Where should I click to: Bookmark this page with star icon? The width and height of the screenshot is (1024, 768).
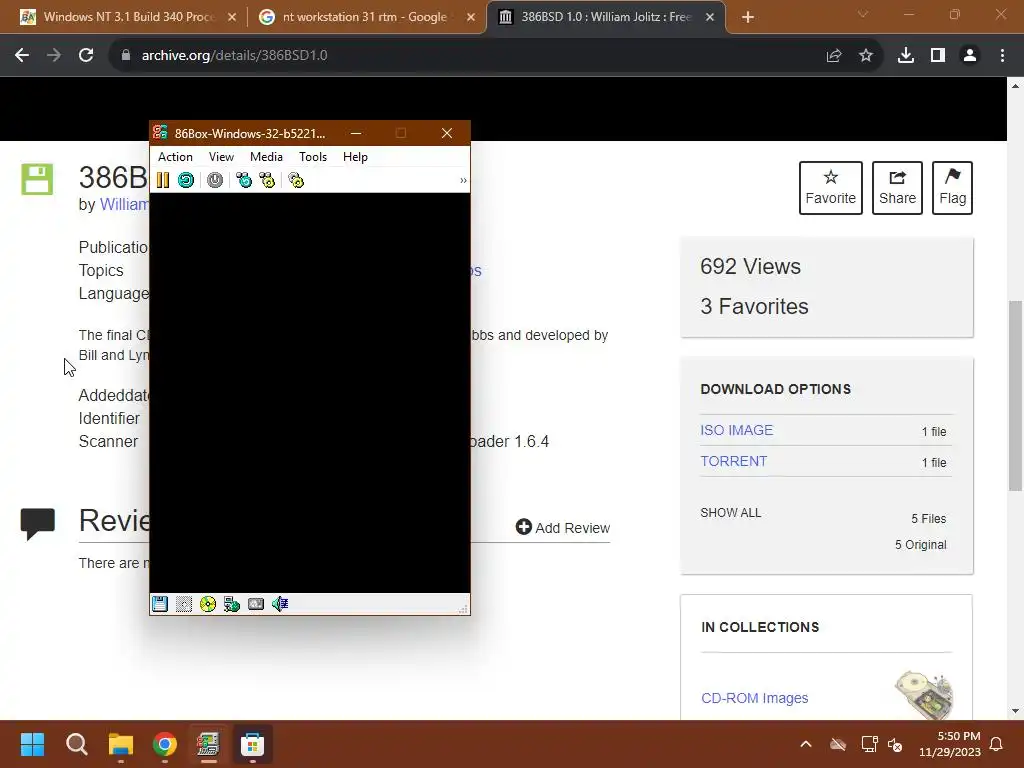pyautogui.click(x=866, y=56)
